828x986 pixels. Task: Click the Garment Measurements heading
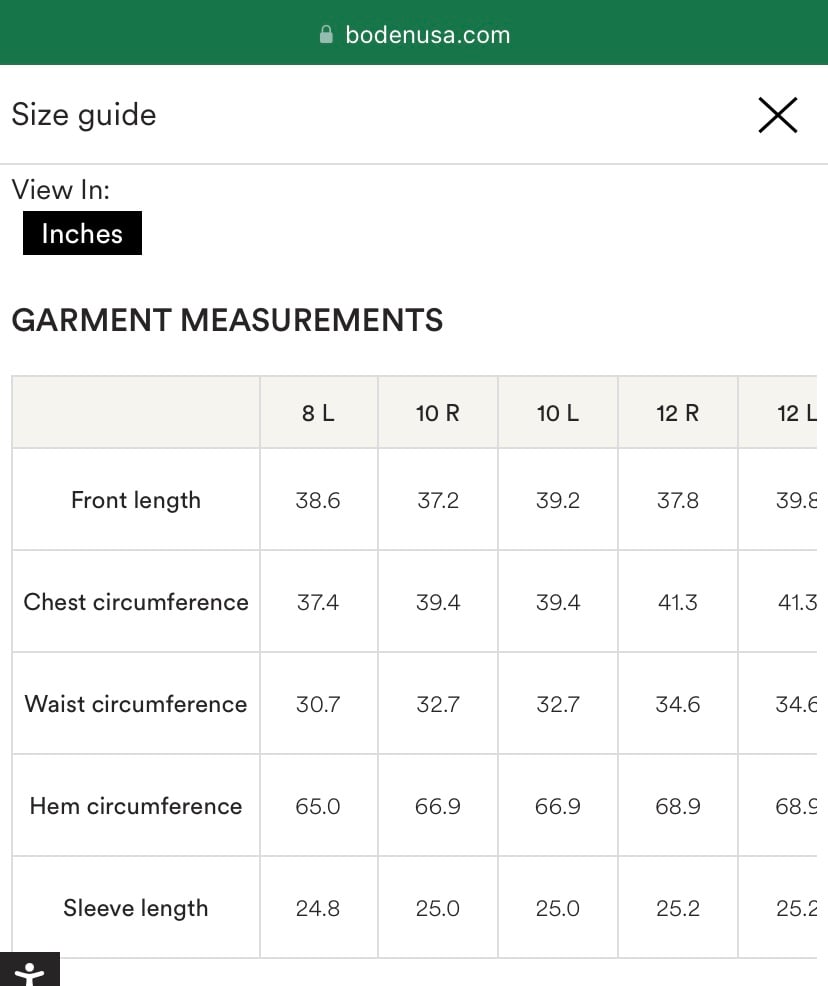point(228,319)
